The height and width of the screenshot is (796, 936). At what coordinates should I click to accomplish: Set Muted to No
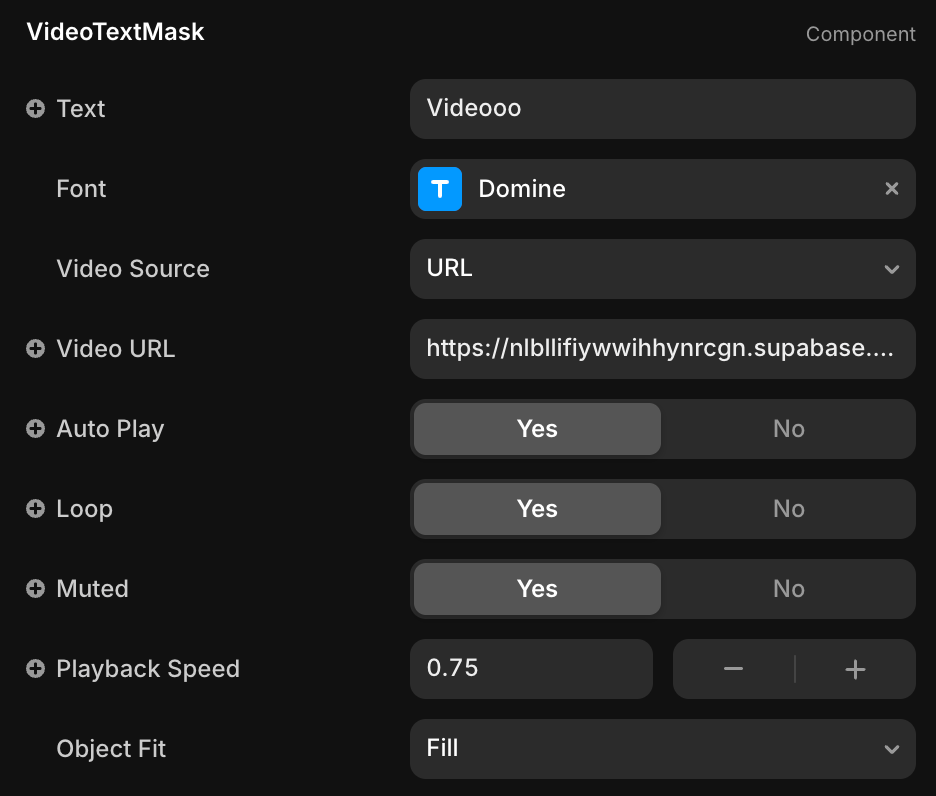[x=788, y=589]
